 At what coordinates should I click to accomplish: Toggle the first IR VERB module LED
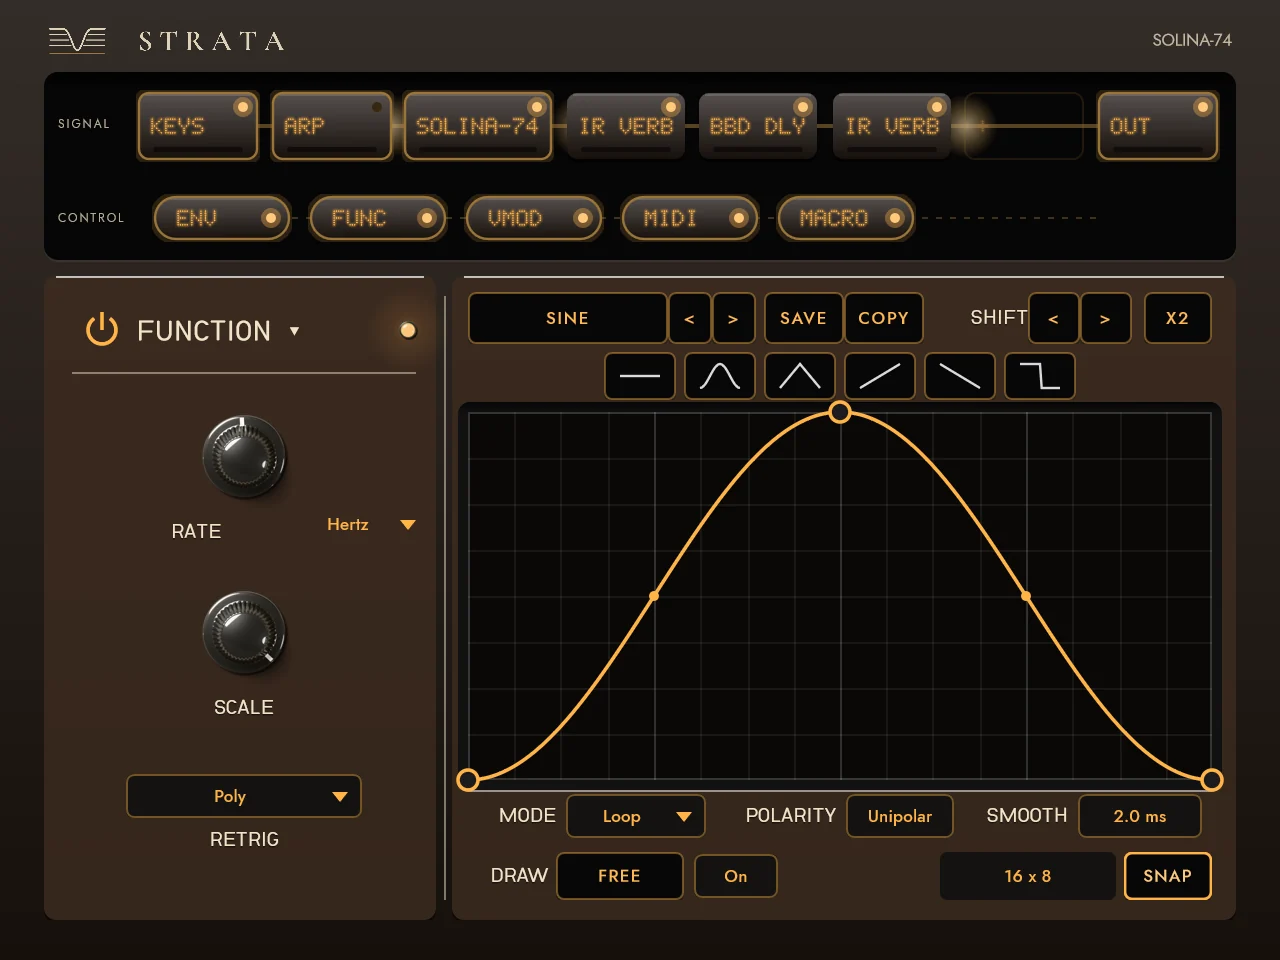671,107
